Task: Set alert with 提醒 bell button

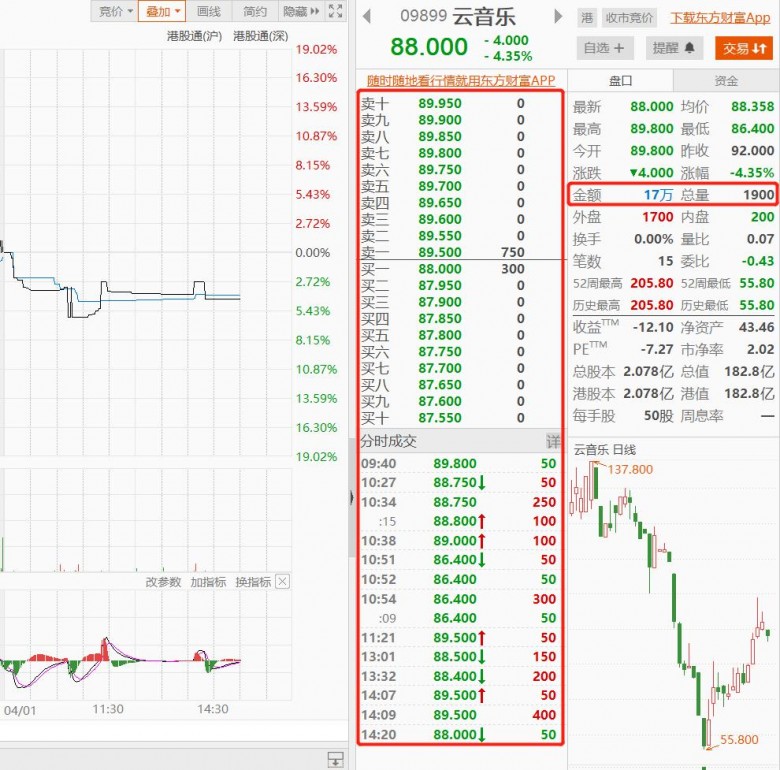Action: (674, 48)
